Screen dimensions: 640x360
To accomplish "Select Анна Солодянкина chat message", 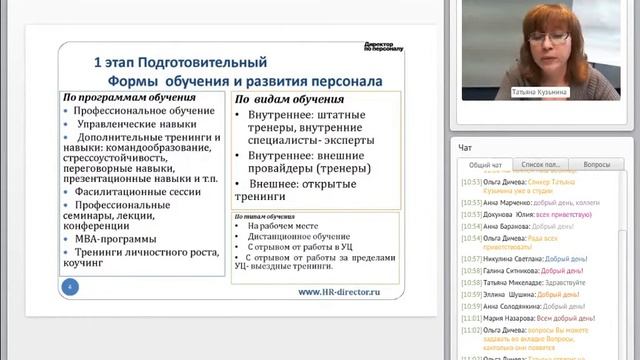I will click(x=523, y=306).
